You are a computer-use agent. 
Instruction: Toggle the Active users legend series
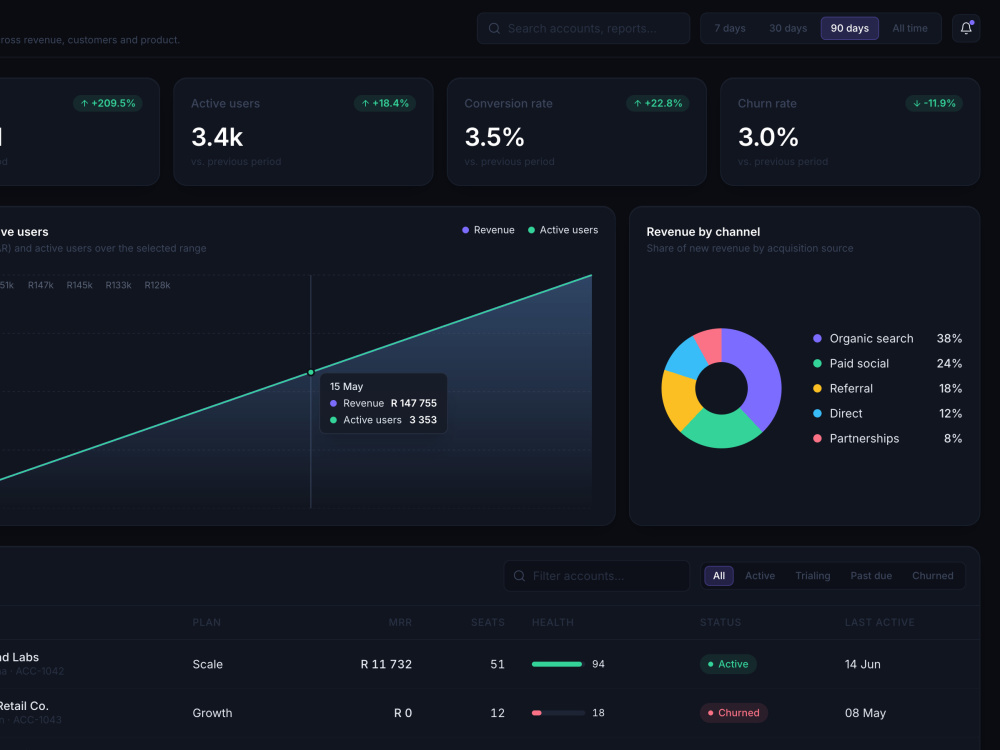pyautogui.click(x=562, y=230)
